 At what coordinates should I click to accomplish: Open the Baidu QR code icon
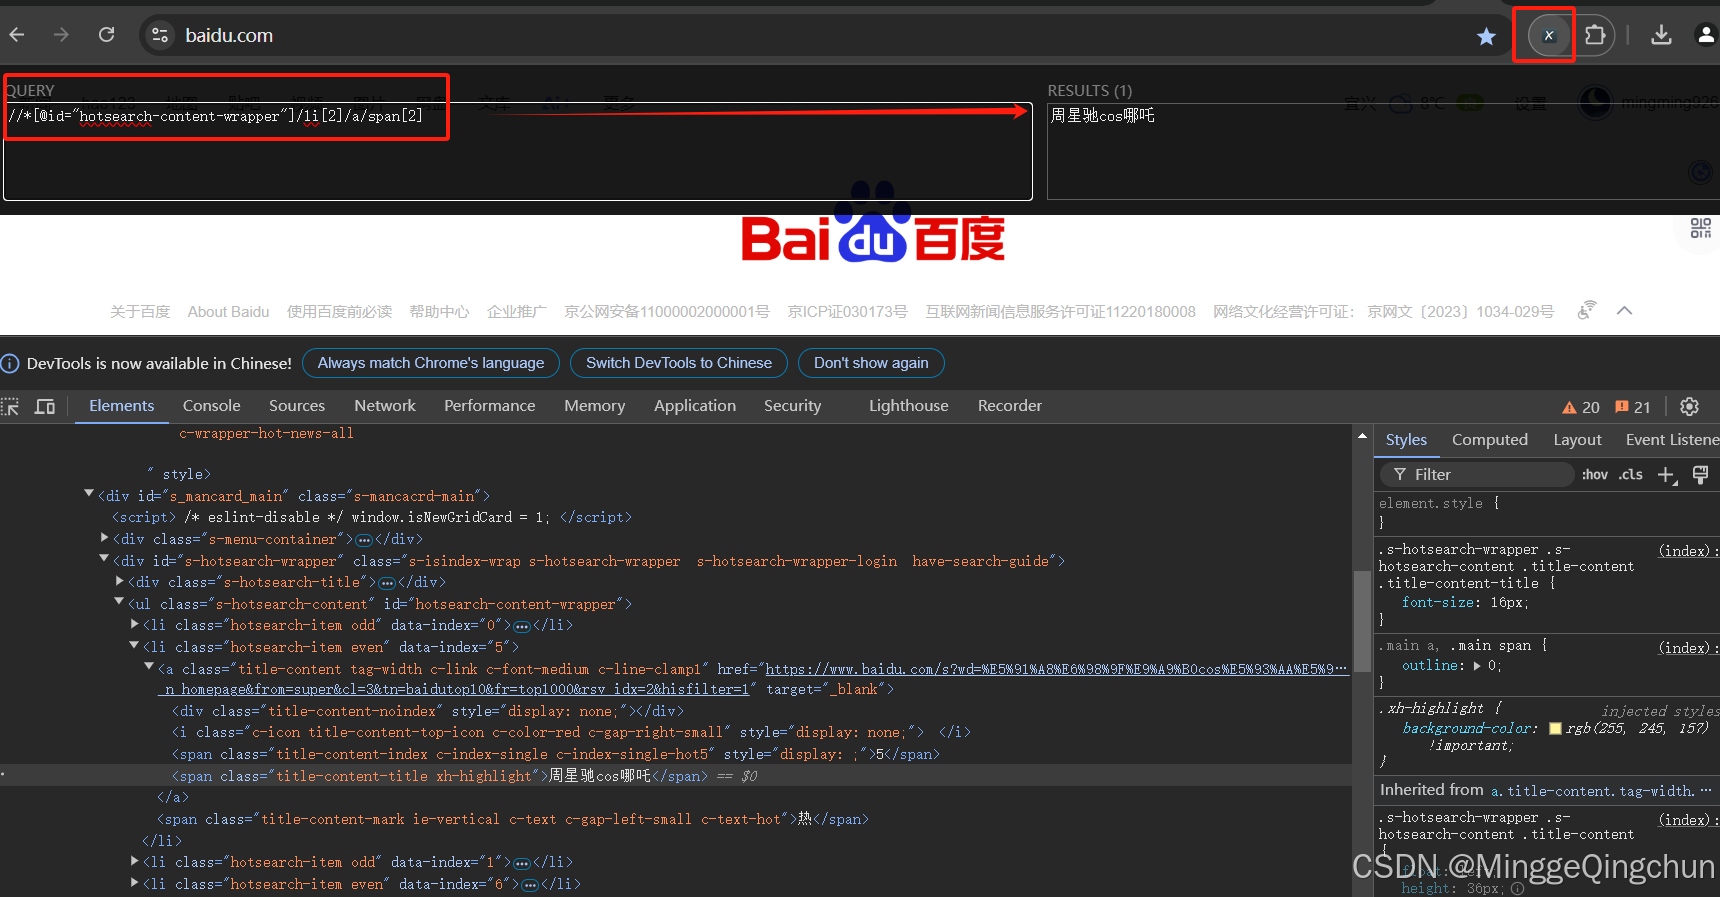click(x=1700, y=228)
